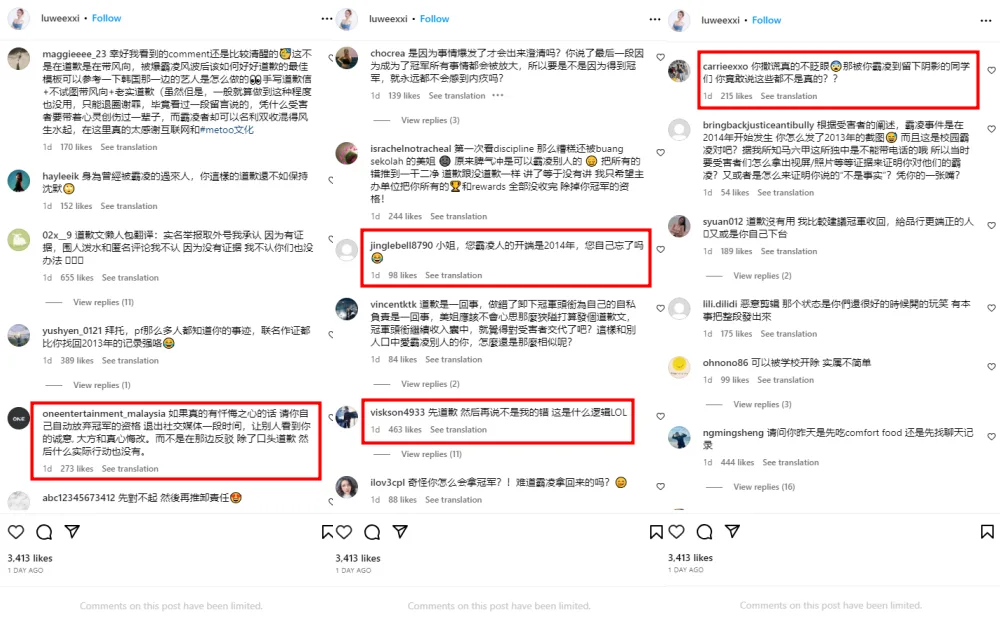Open more options on chocrea's comment
Screen dimensions: 1000x623
pos(498,96)
